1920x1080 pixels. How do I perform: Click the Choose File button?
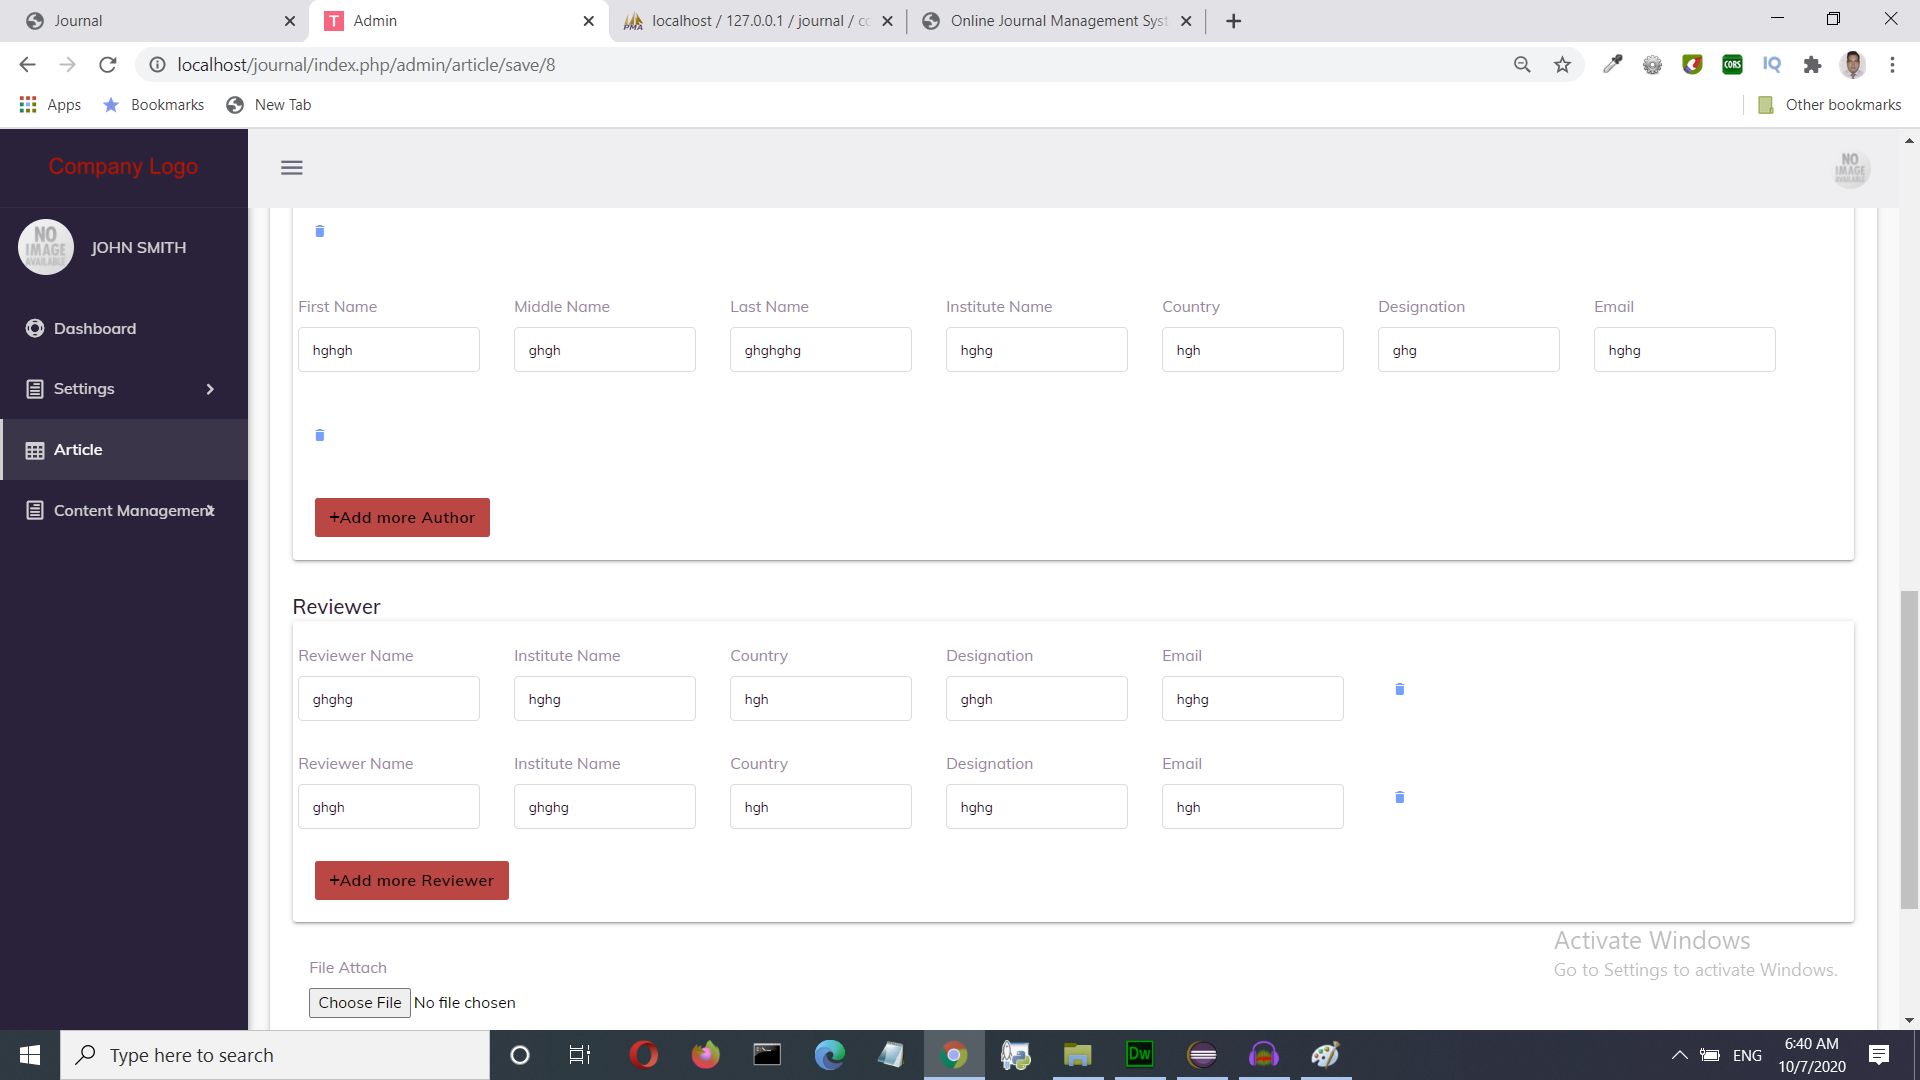click(359, 1003)
